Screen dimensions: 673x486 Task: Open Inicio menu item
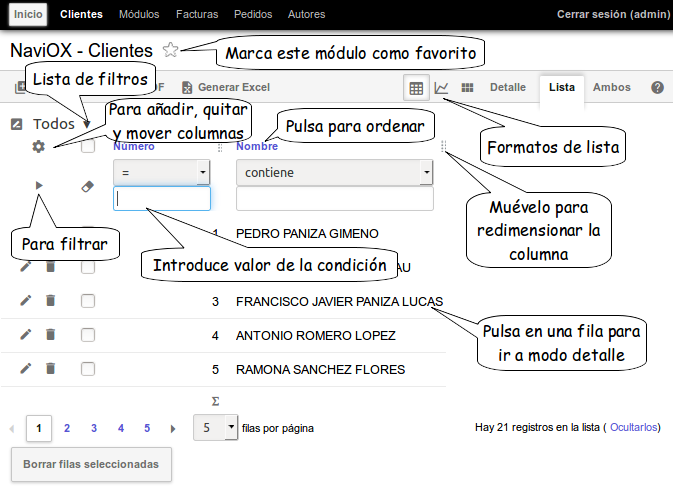[x=28, y=14]
